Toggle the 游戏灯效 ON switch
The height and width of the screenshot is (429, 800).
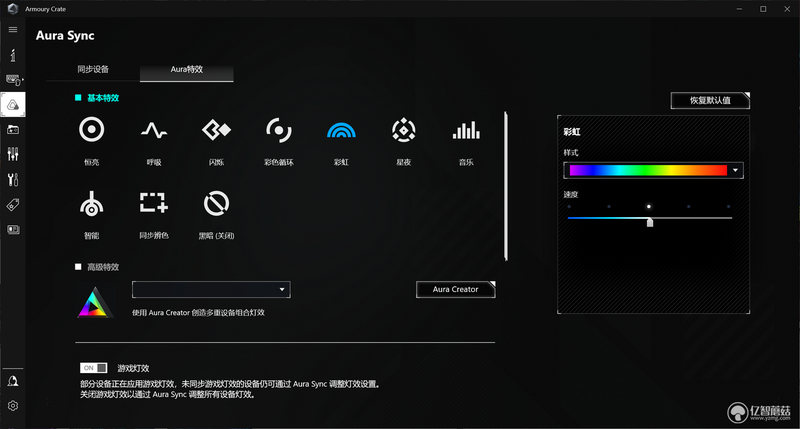click(x=93, y=368)
